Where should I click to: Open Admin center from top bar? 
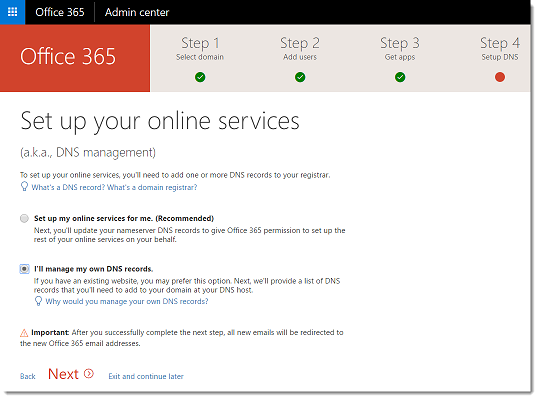click(137, 12)
